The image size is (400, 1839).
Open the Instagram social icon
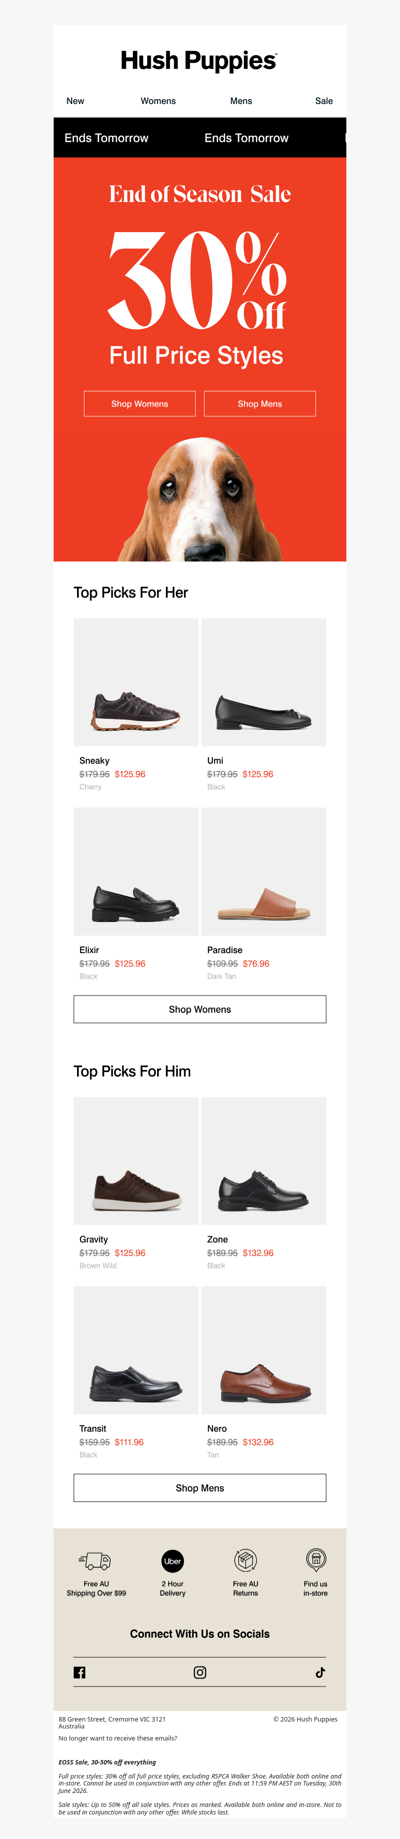tap(200, 1672)
